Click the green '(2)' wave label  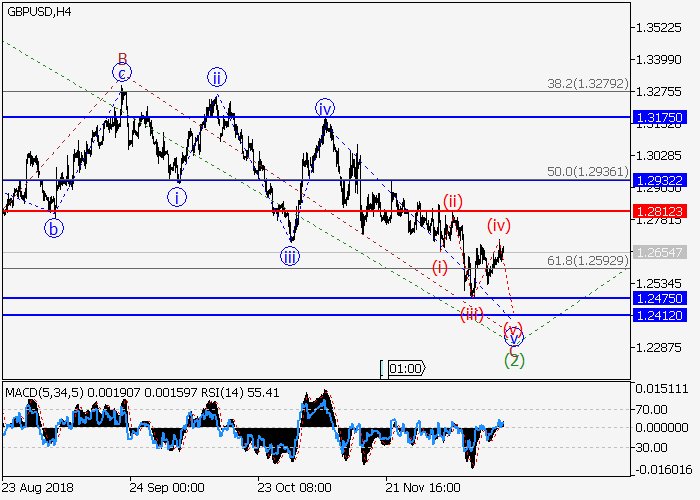click(x=514, y=358)
